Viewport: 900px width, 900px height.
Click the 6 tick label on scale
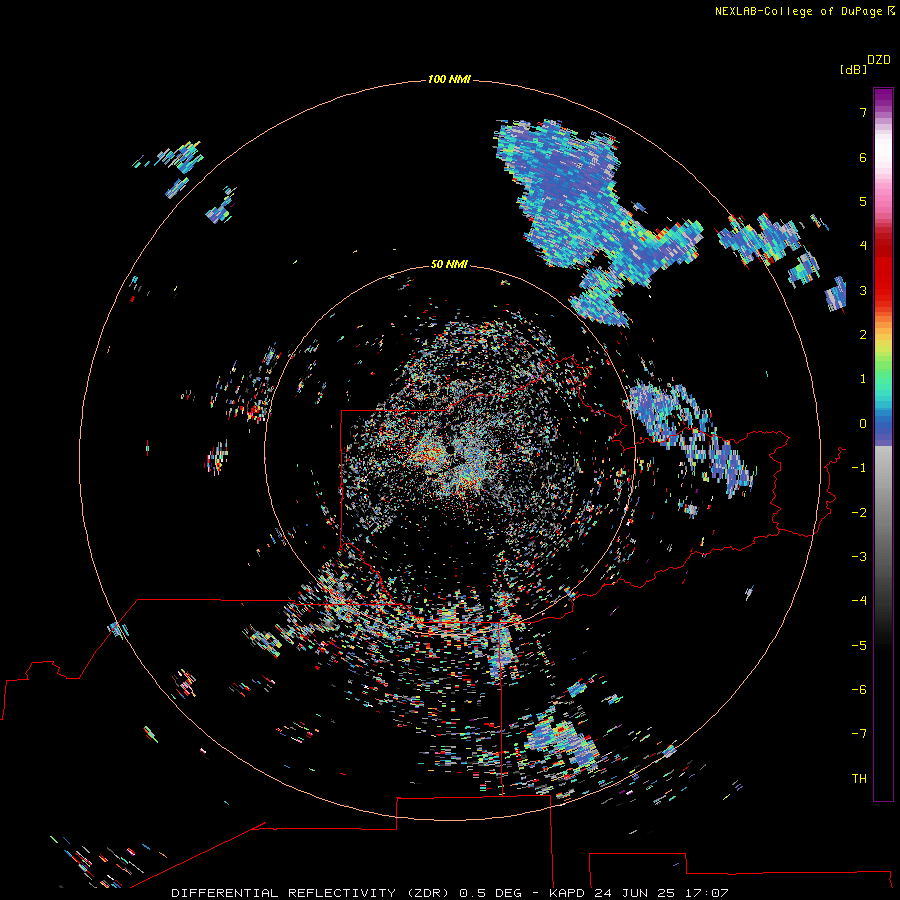[863, 157]
